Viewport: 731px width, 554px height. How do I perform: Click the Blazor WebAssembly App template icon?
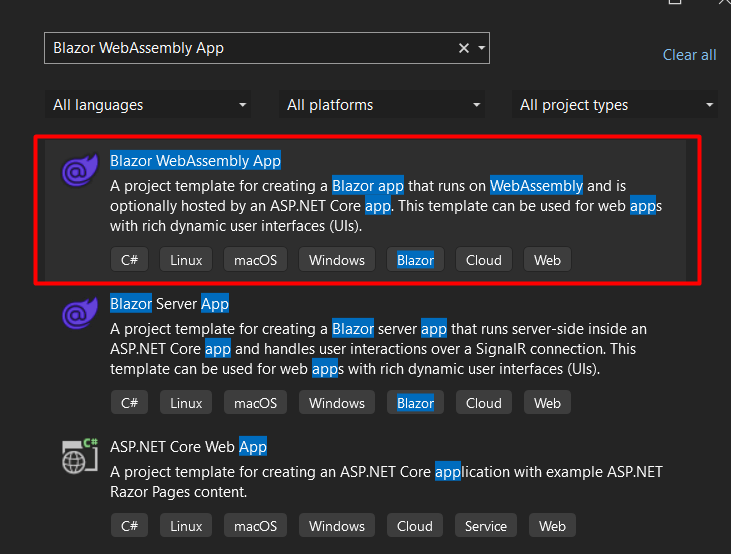click(80, 170)
